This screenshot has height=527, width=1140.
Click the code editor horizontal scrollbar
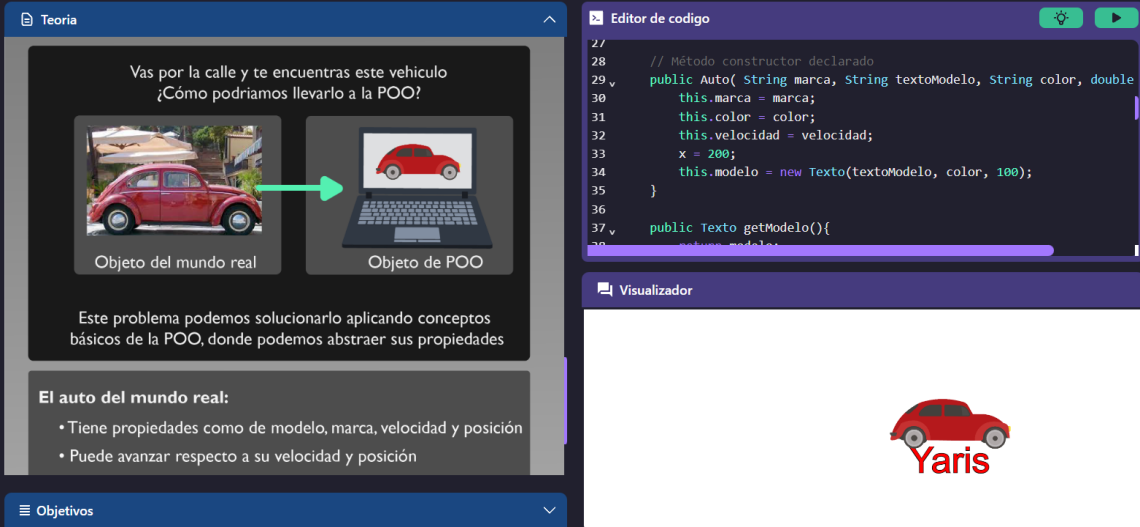820,250
